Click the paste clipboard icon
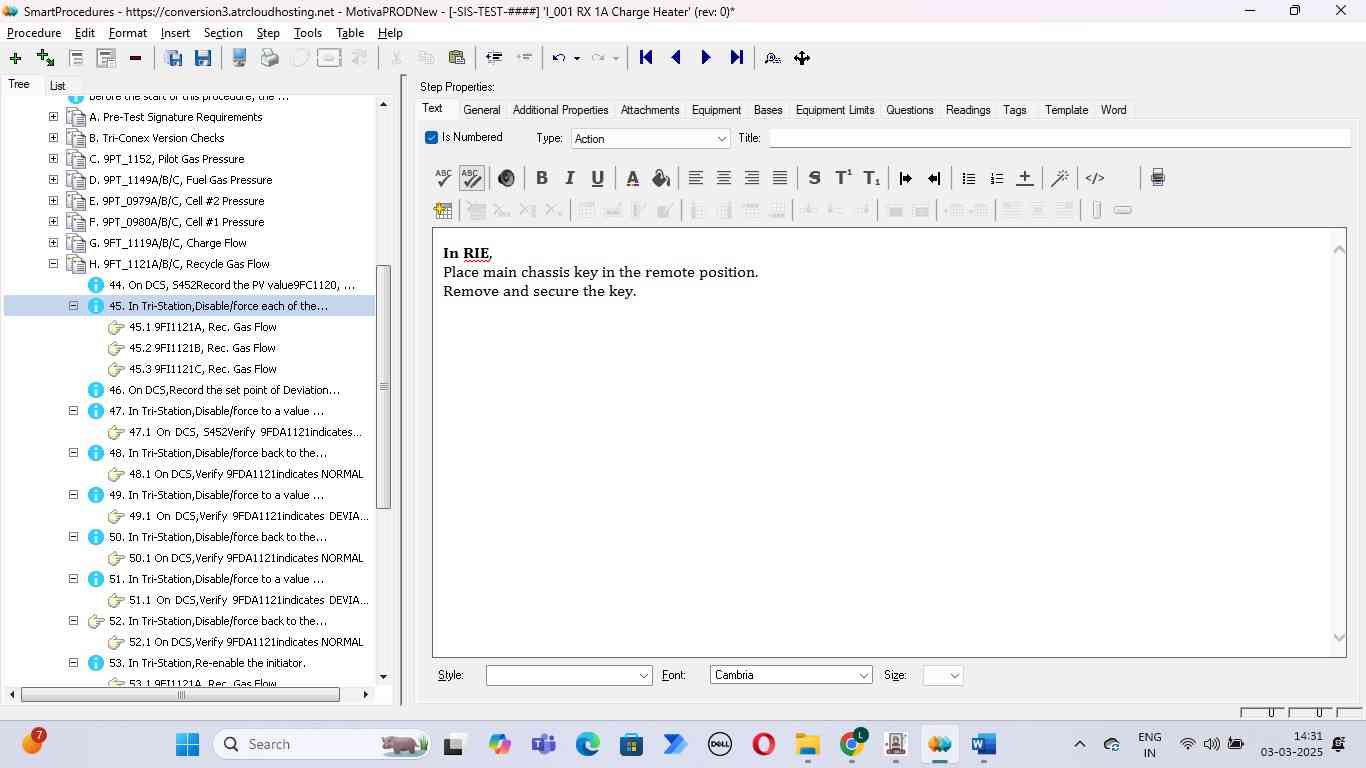Viewport: 1366px width, 768px height. pyautogui.click(x=456, y=58)
